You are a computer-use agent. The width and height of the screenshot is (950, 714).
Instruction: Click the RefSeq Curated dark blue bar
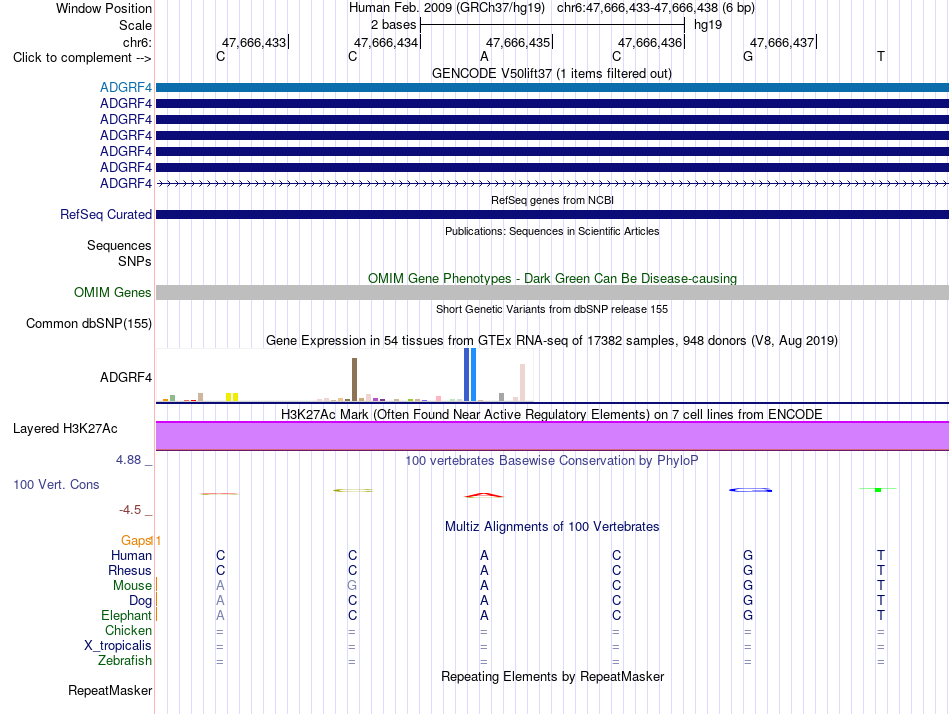point(552,215)
